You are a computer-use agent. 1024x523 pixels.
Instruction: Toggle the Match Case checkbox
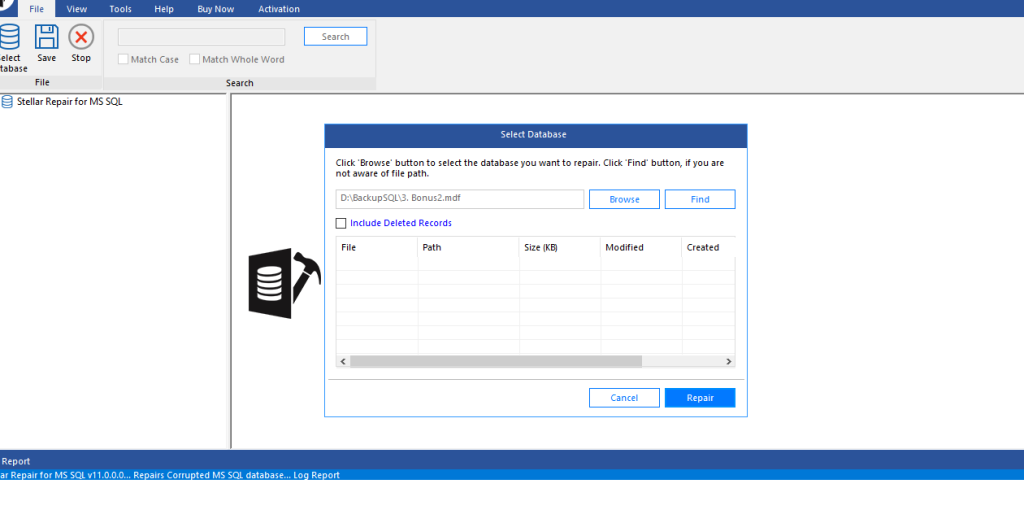(123, 59)
